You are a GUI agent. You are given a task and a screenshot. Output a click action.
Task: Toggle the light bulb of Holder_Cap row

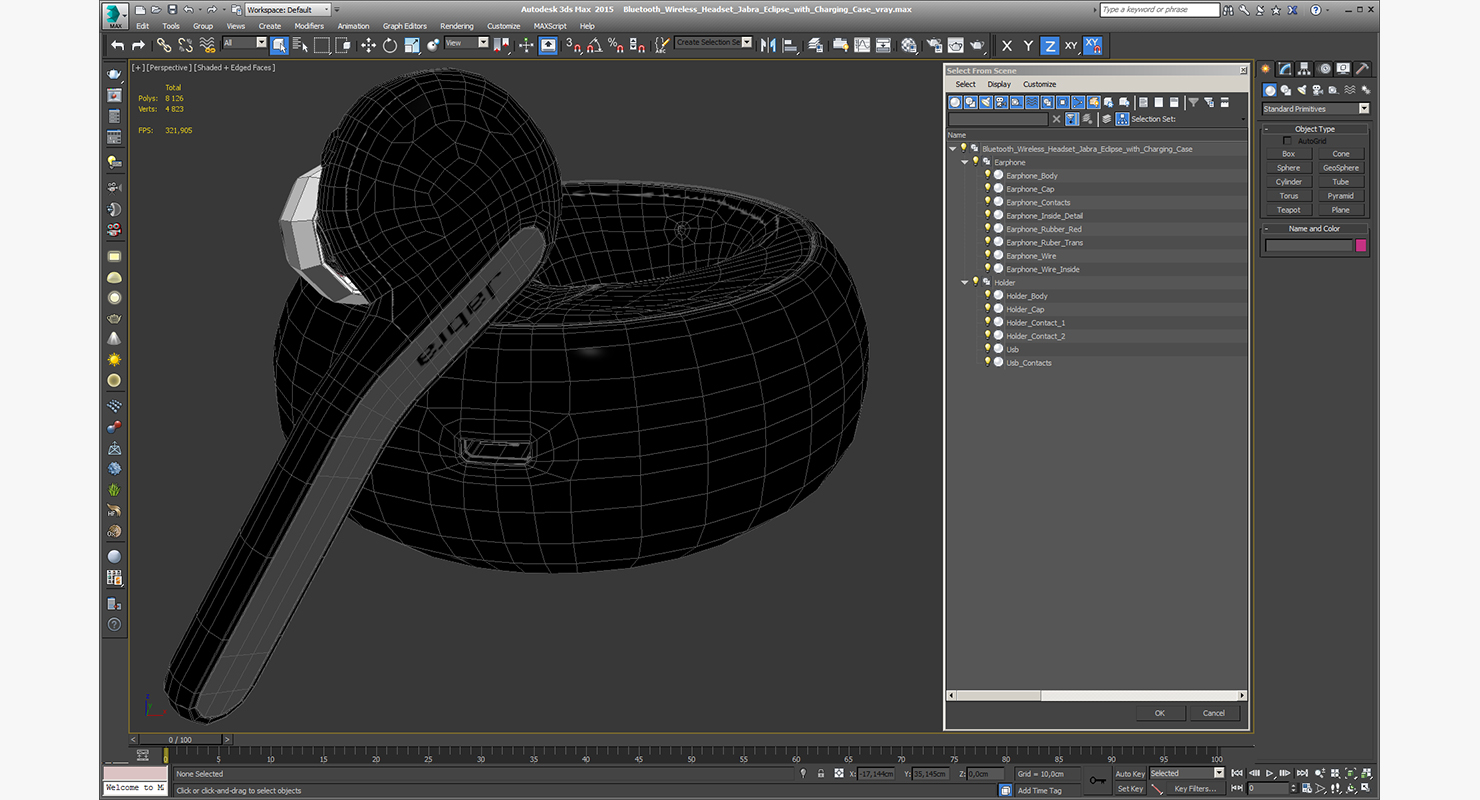click(x=987, y=309)
